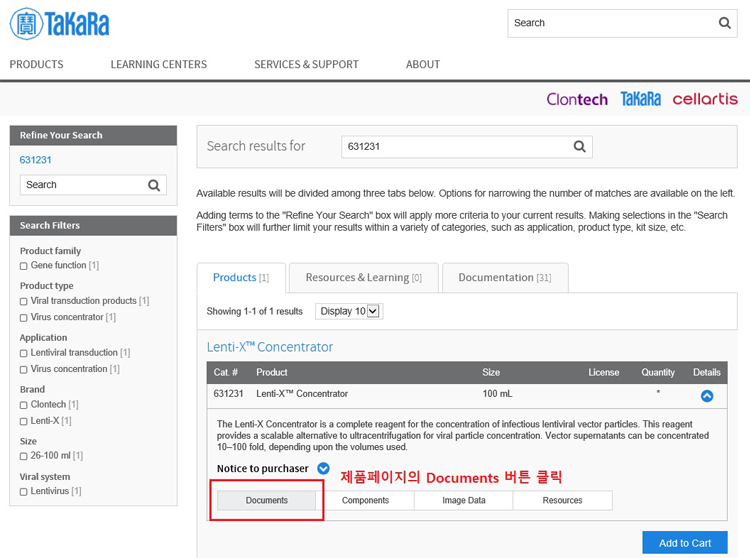Click the Notice to purchaser label
This screenshot has width=750, height=558.
(263, 468)
